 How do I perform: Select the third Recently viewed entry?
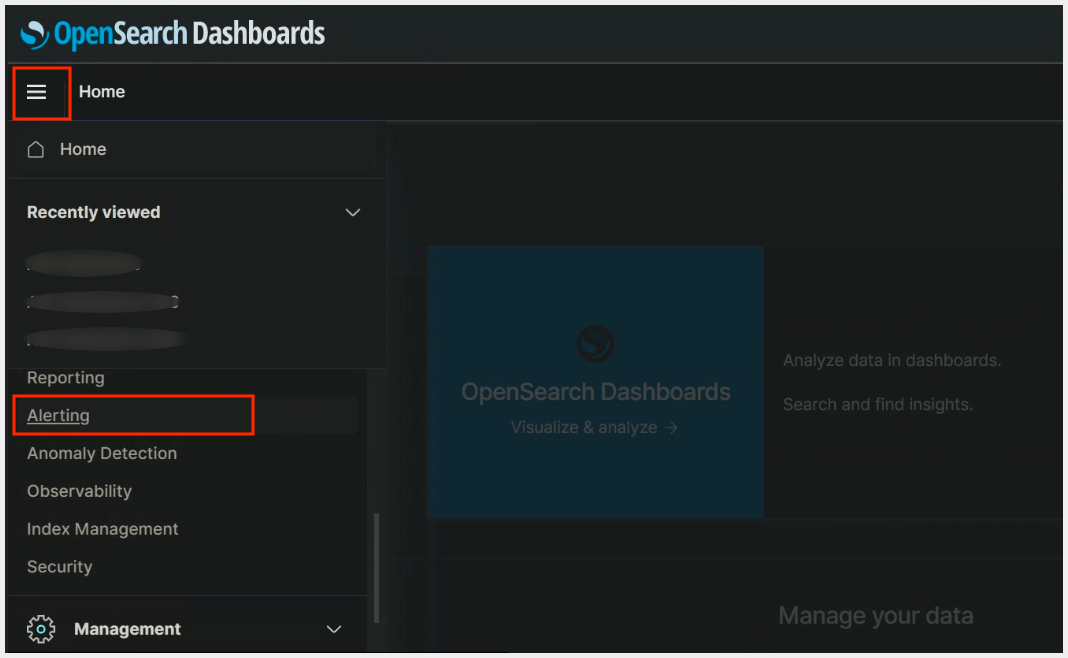[105, 339]
